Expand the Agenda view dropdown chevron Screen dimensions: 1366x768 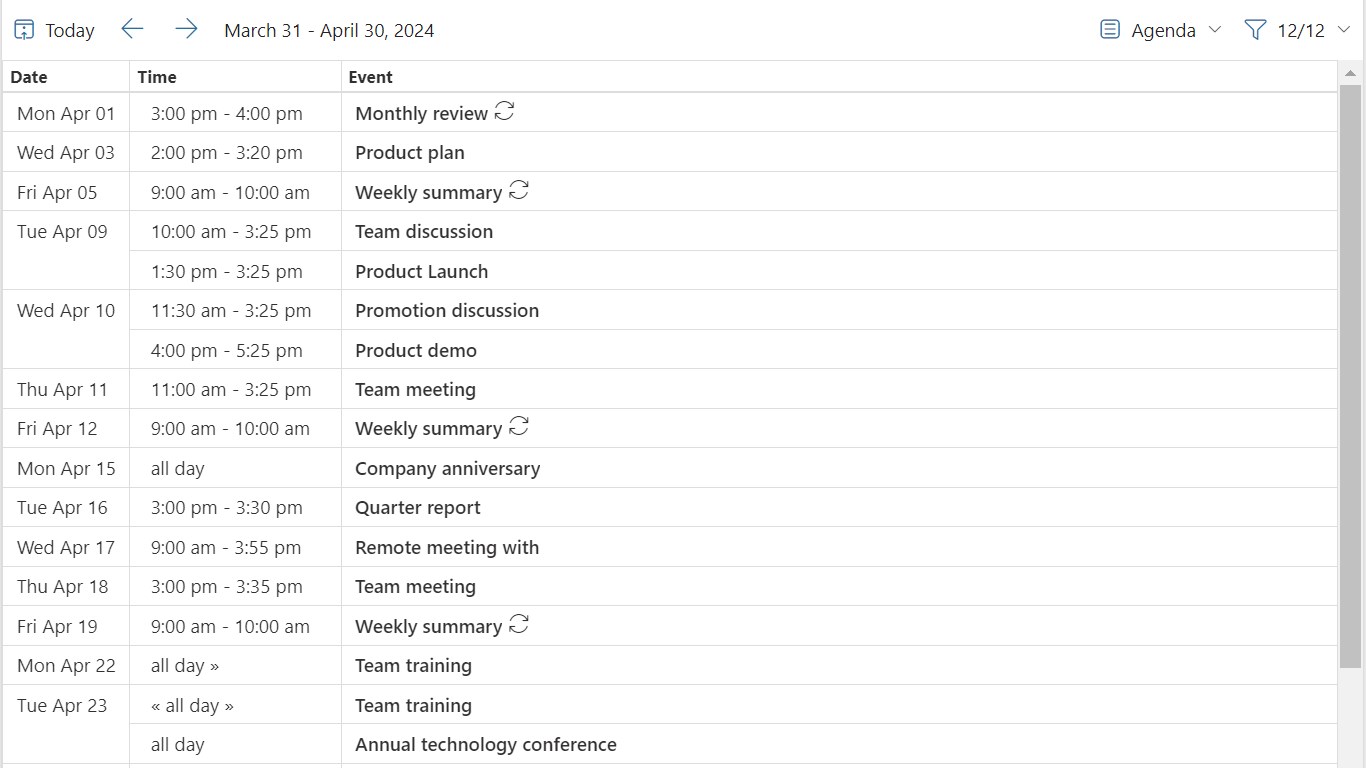[x=1215, y=30]
